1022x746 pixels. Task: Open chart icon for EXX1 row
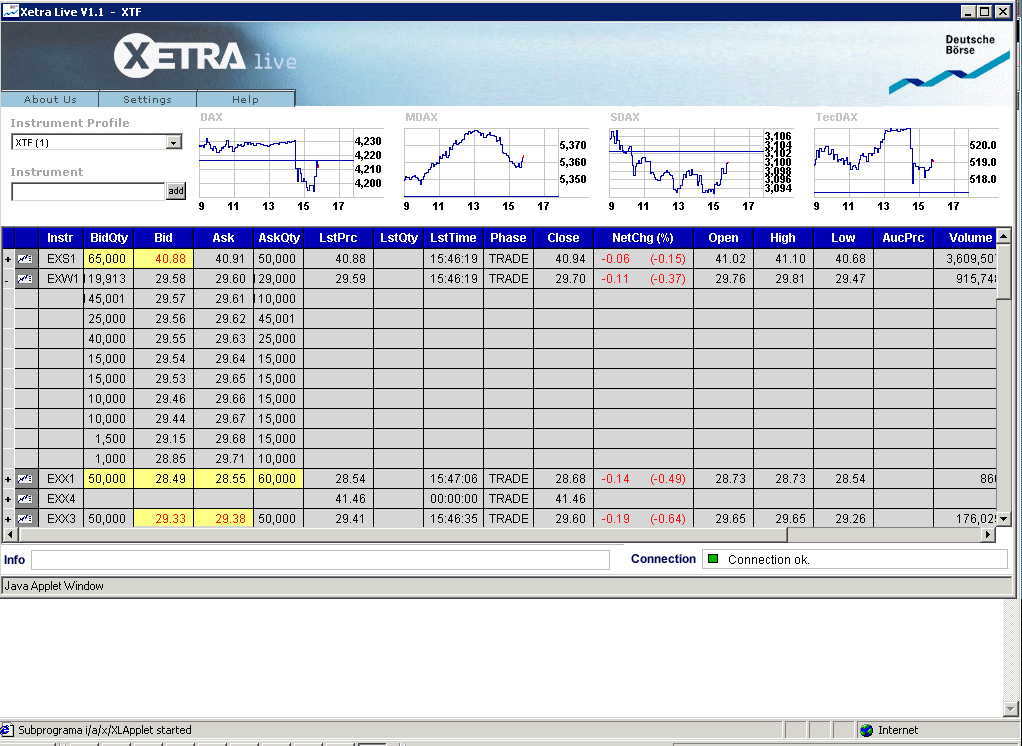tap(25, 479)
